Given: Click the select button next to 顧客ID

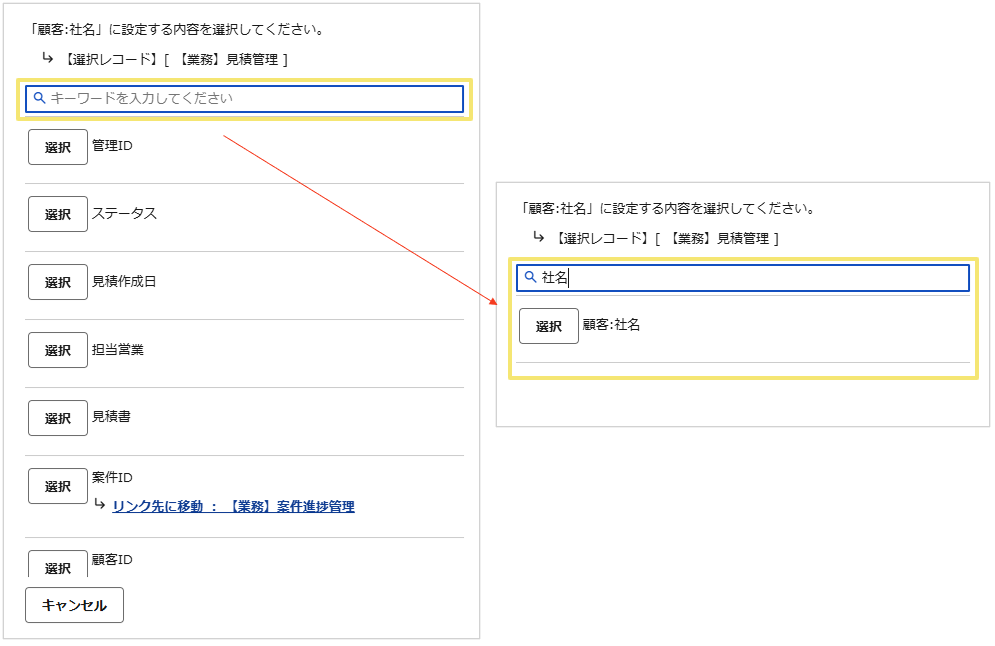Looking at the screenshot, I should pos(58,564).
